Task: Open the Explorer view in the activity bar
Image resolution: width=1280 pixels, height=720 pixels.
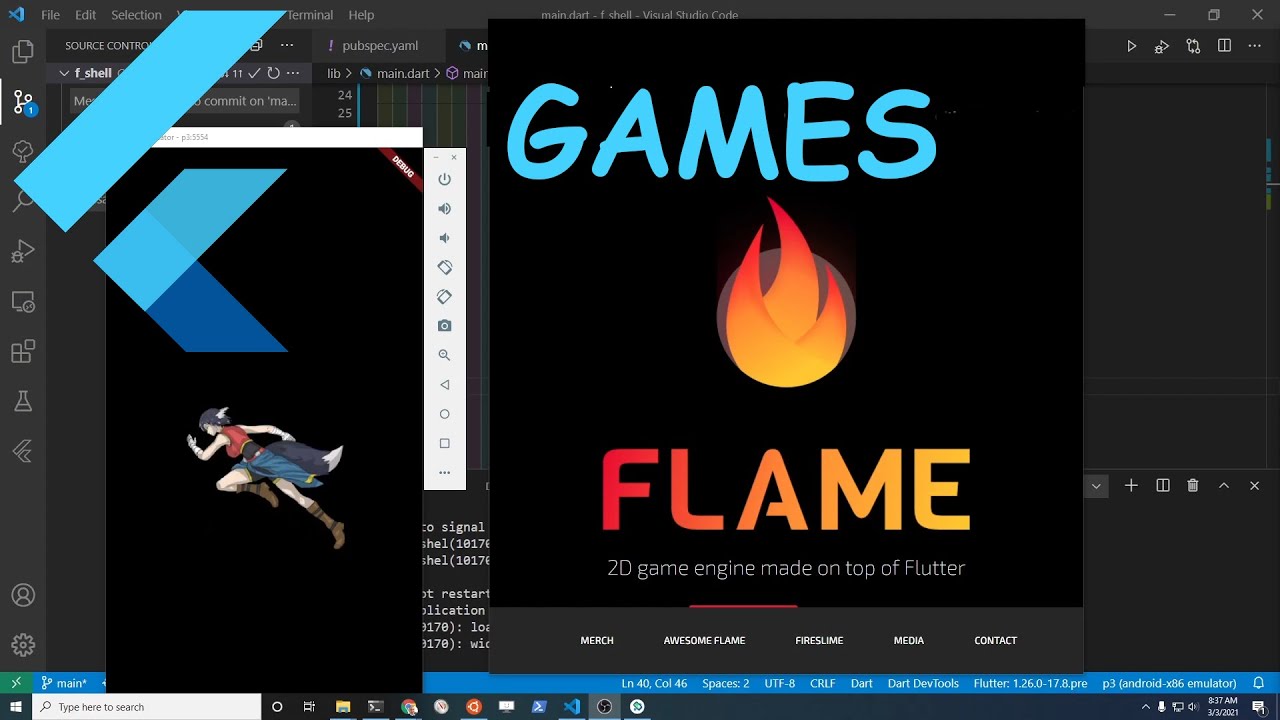Action: pos(23,51)
